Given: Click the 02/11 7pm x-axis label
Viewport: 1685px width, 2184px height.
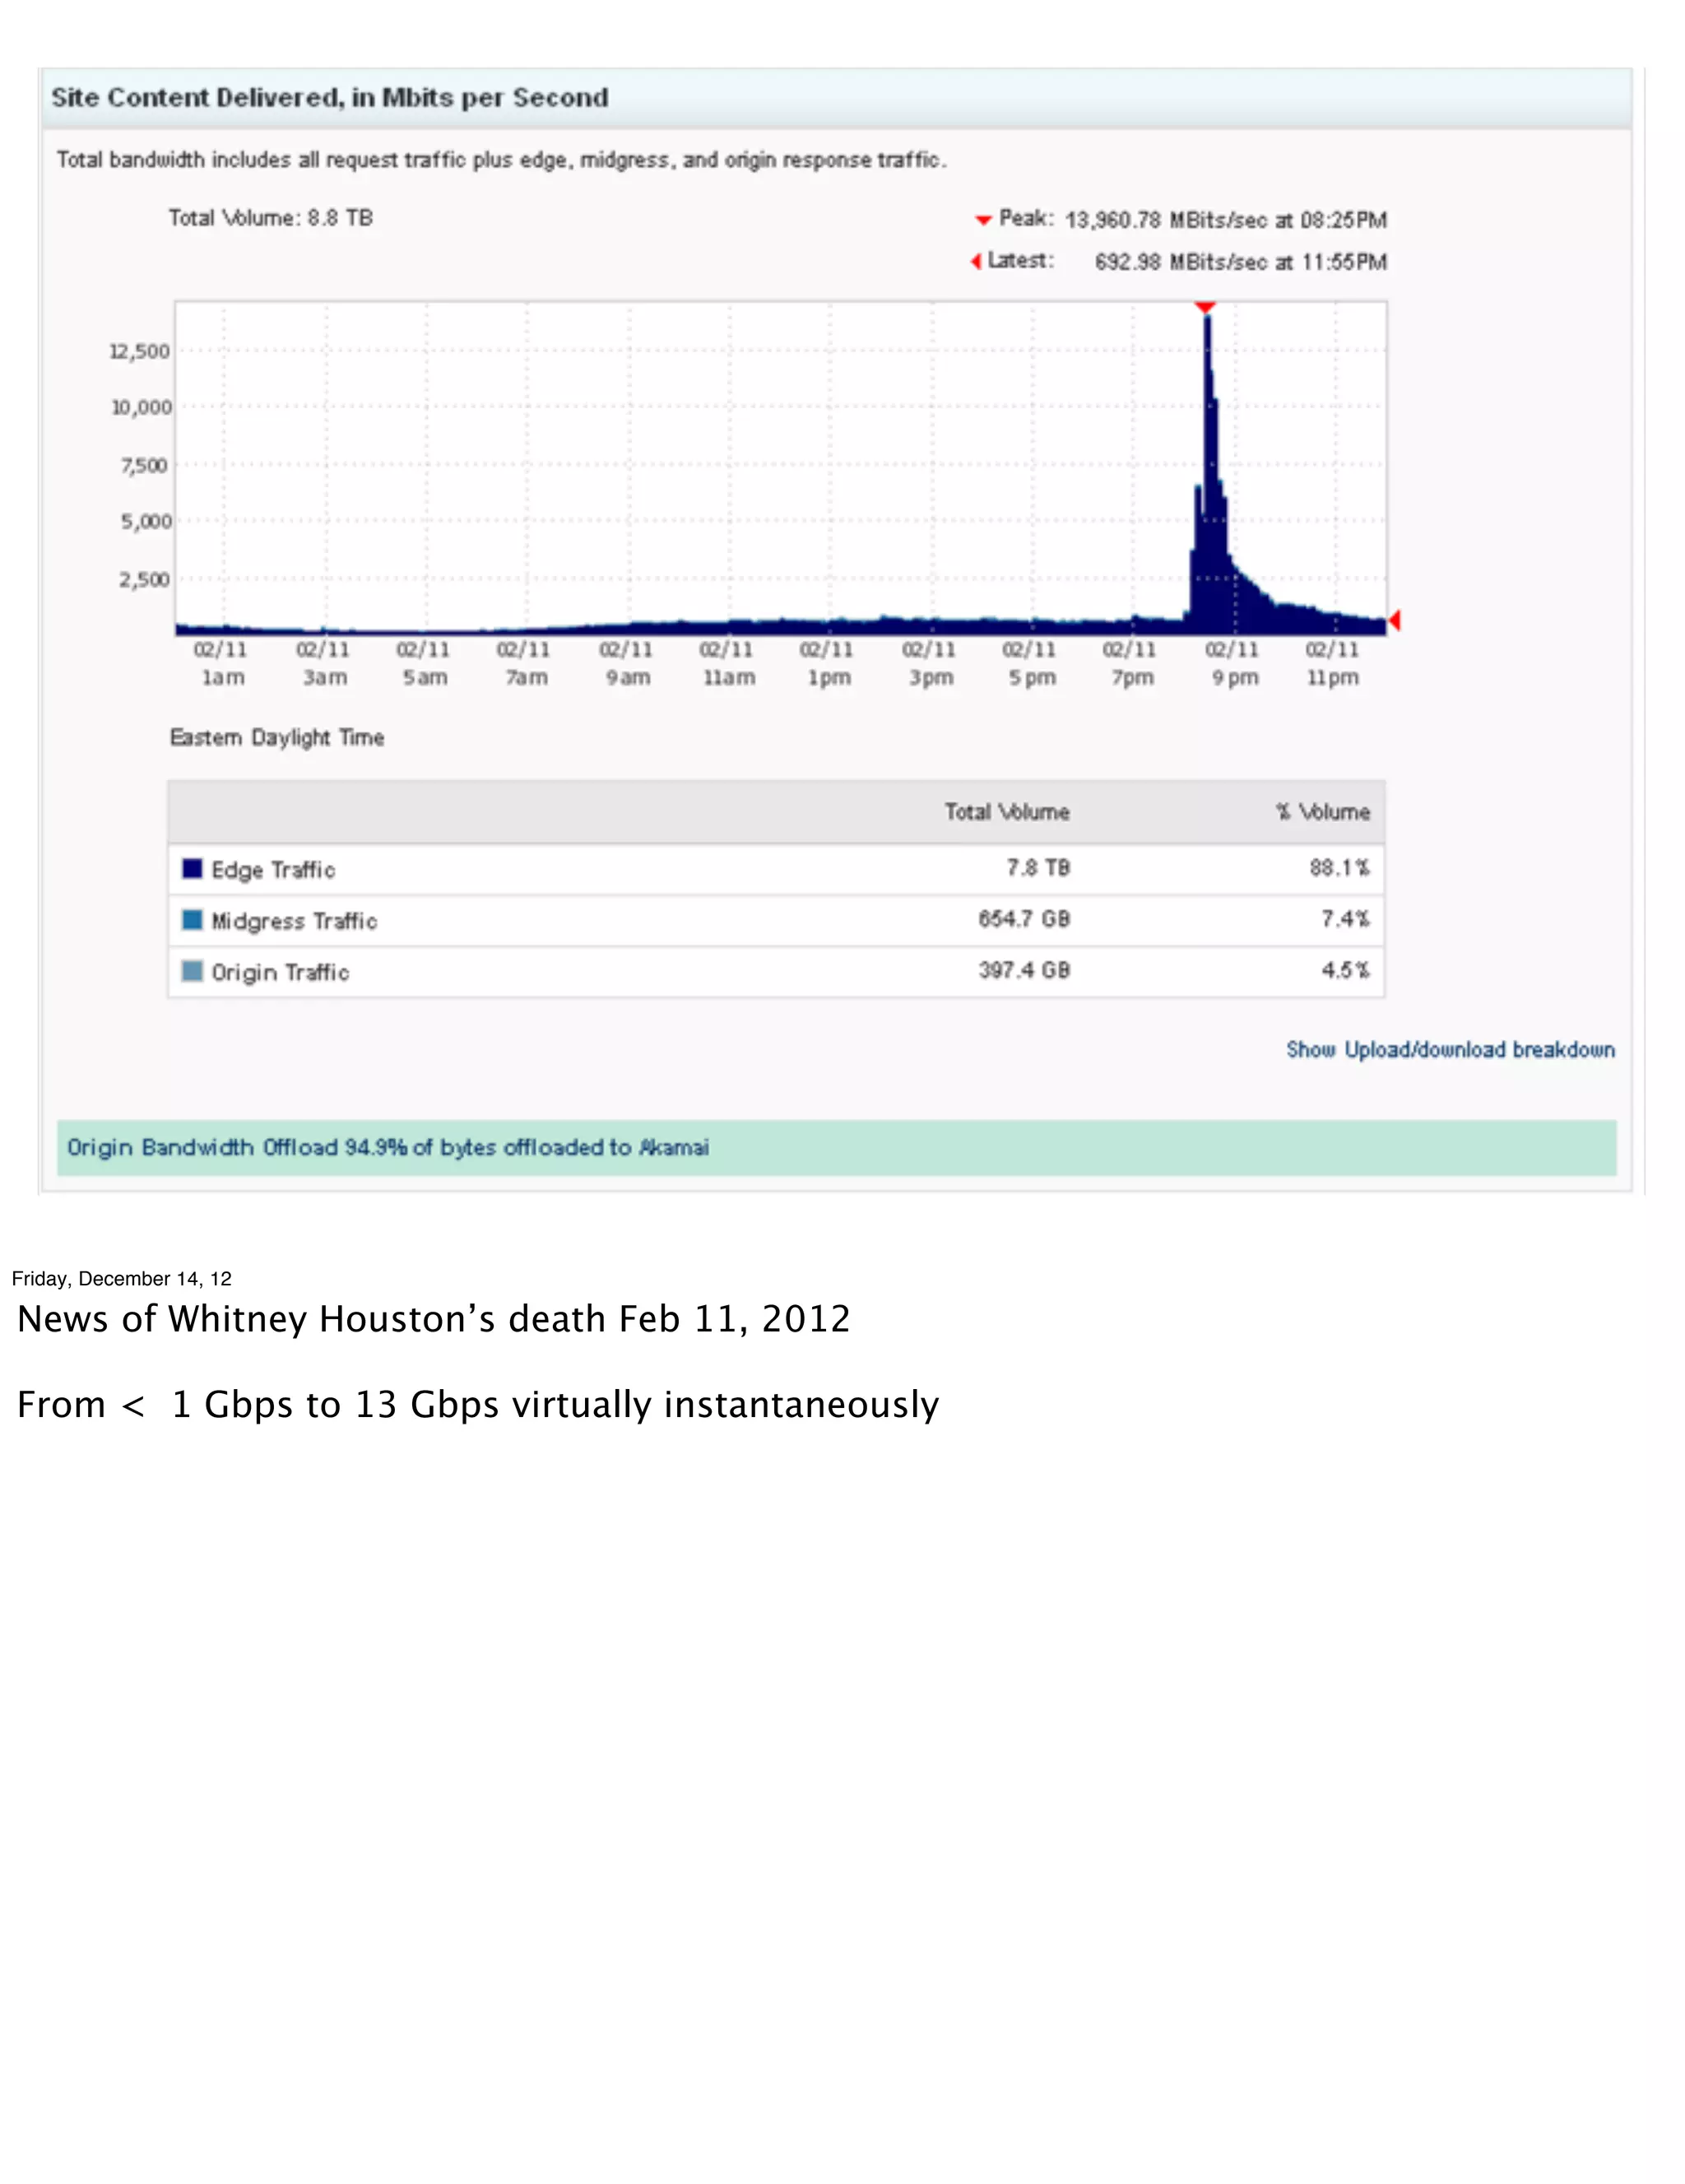Looking at the screenshot, I should point(1130,663).
